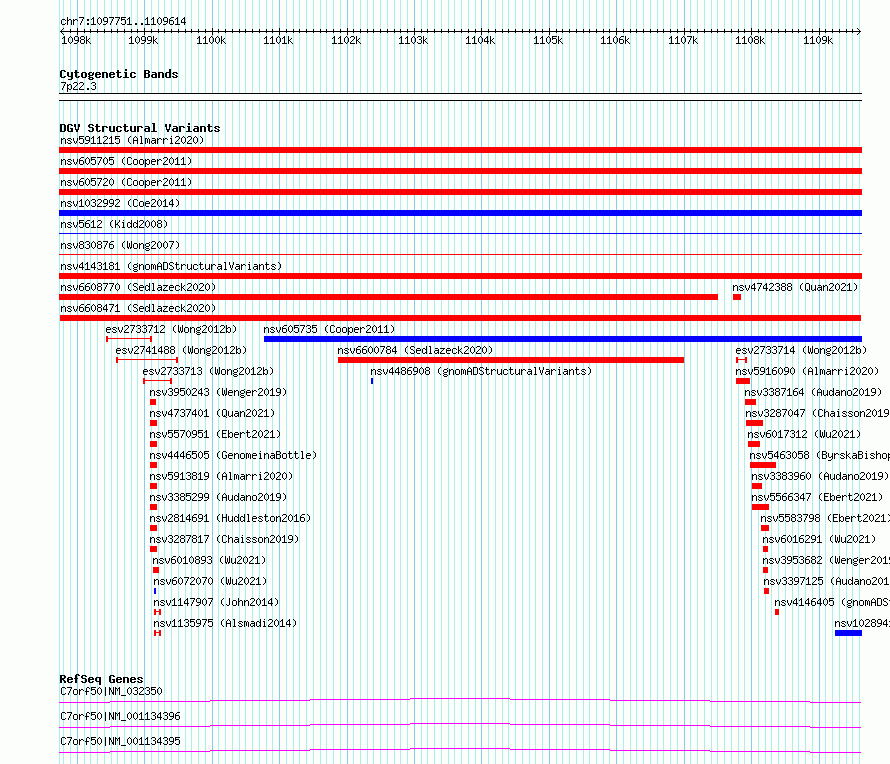Viewport: 890px width, 764px height.
Task: Click nsv6016291 (Wu2021) label
Action: pos(819,539)
